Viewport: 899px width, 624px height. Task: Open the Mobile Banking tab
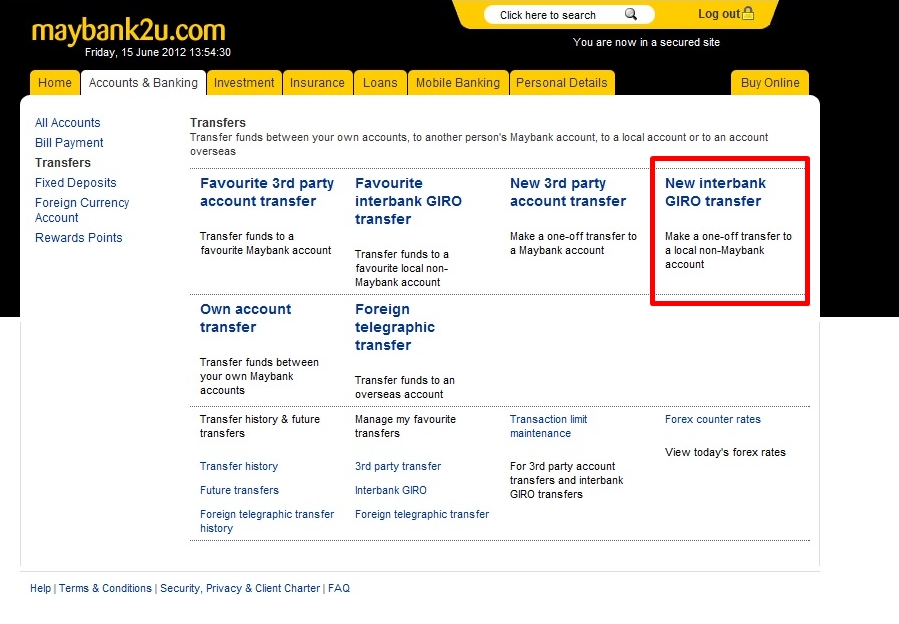458,83
